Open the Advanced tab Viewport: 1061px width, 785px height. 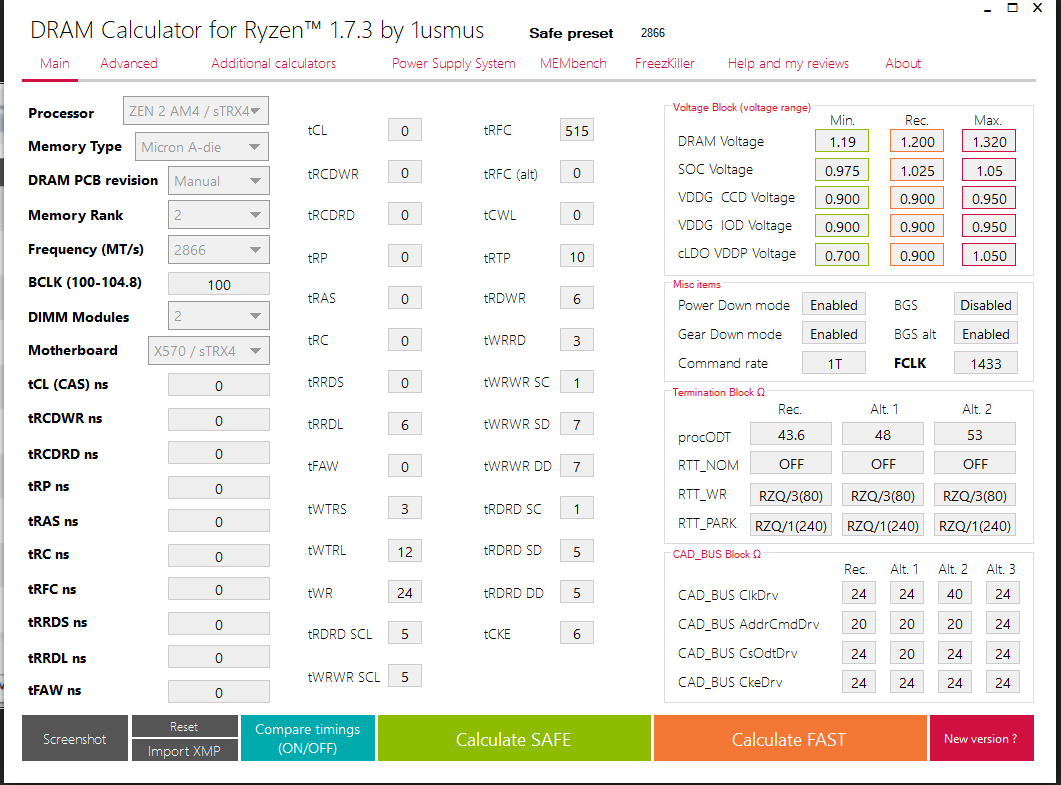coord(129,64)
